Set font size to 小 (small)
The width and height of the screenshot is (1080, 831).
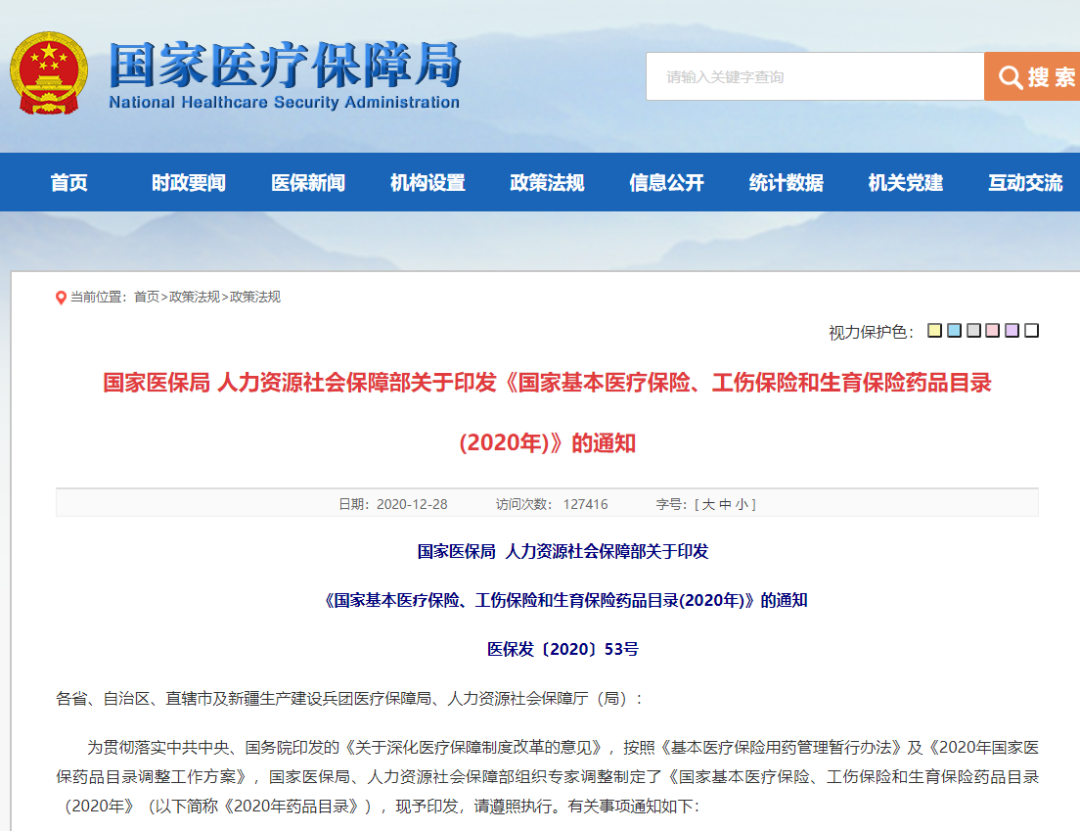click(x=742, y=504)
